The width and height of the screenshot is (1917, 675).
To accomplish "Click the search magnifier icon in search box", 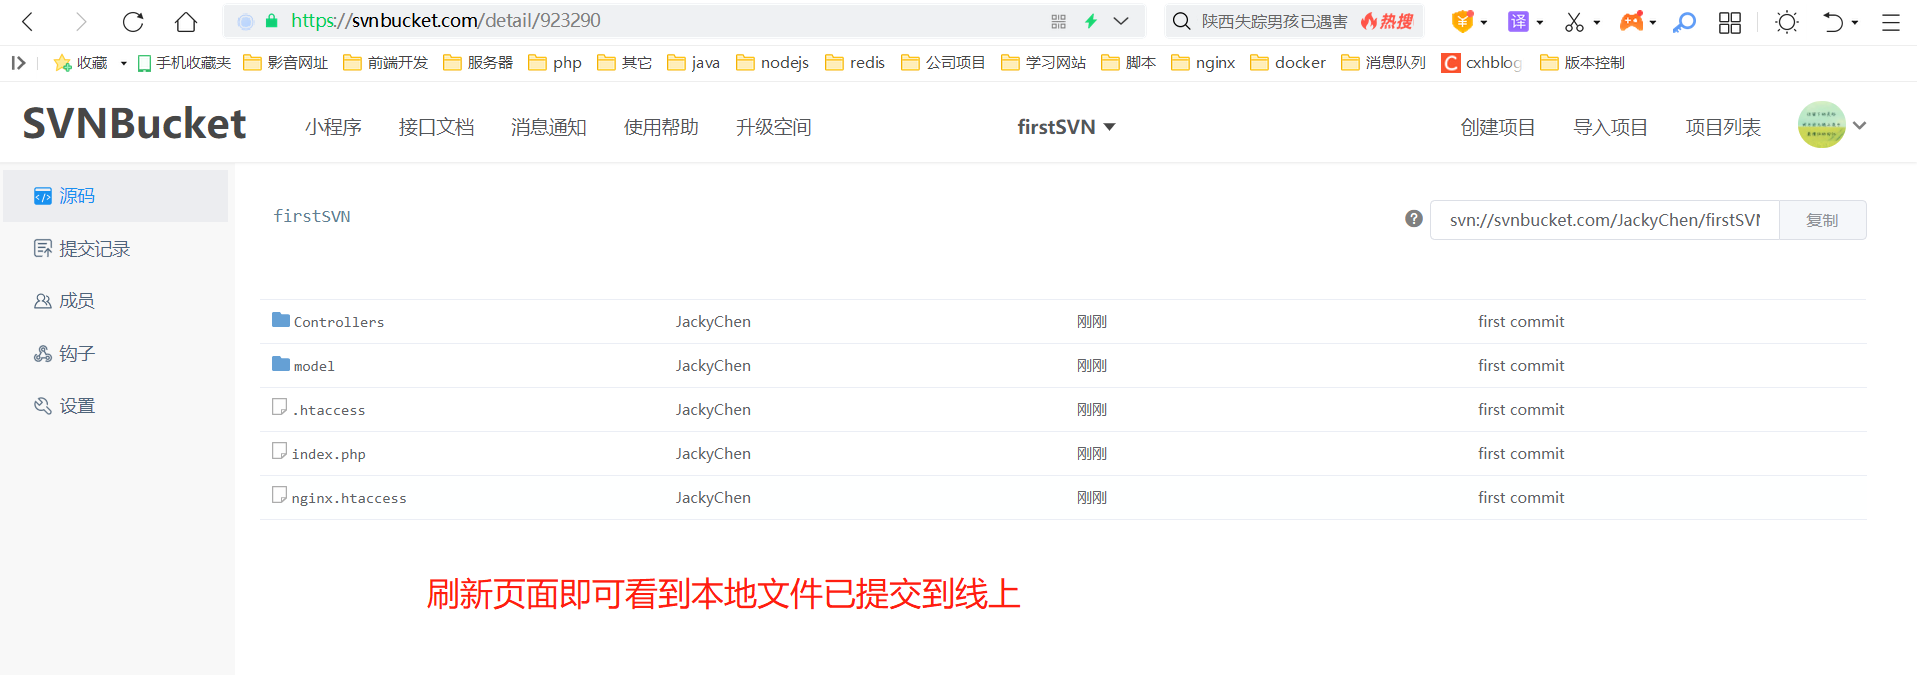I will coord(1181,21).
